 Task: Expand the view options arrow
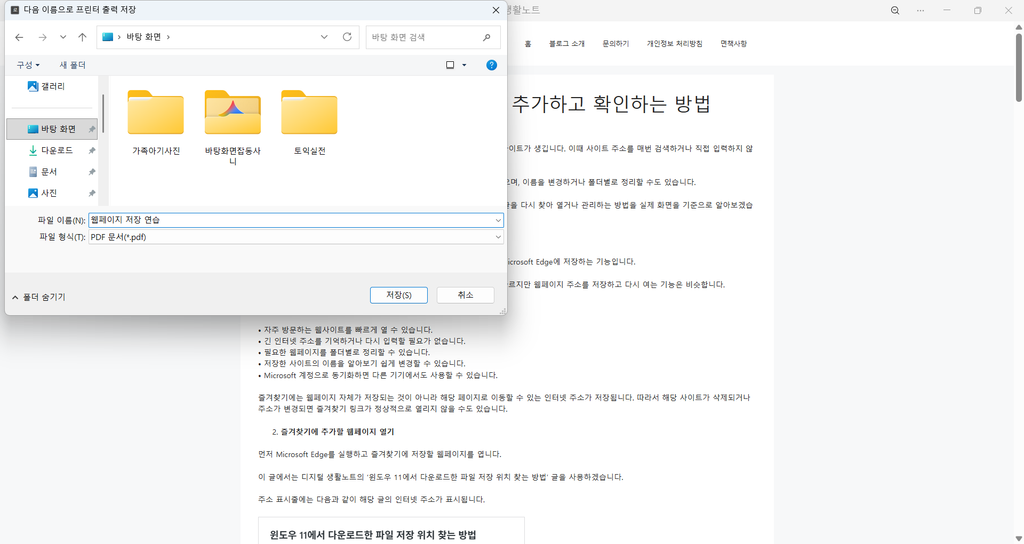click(x=464, y=65)
